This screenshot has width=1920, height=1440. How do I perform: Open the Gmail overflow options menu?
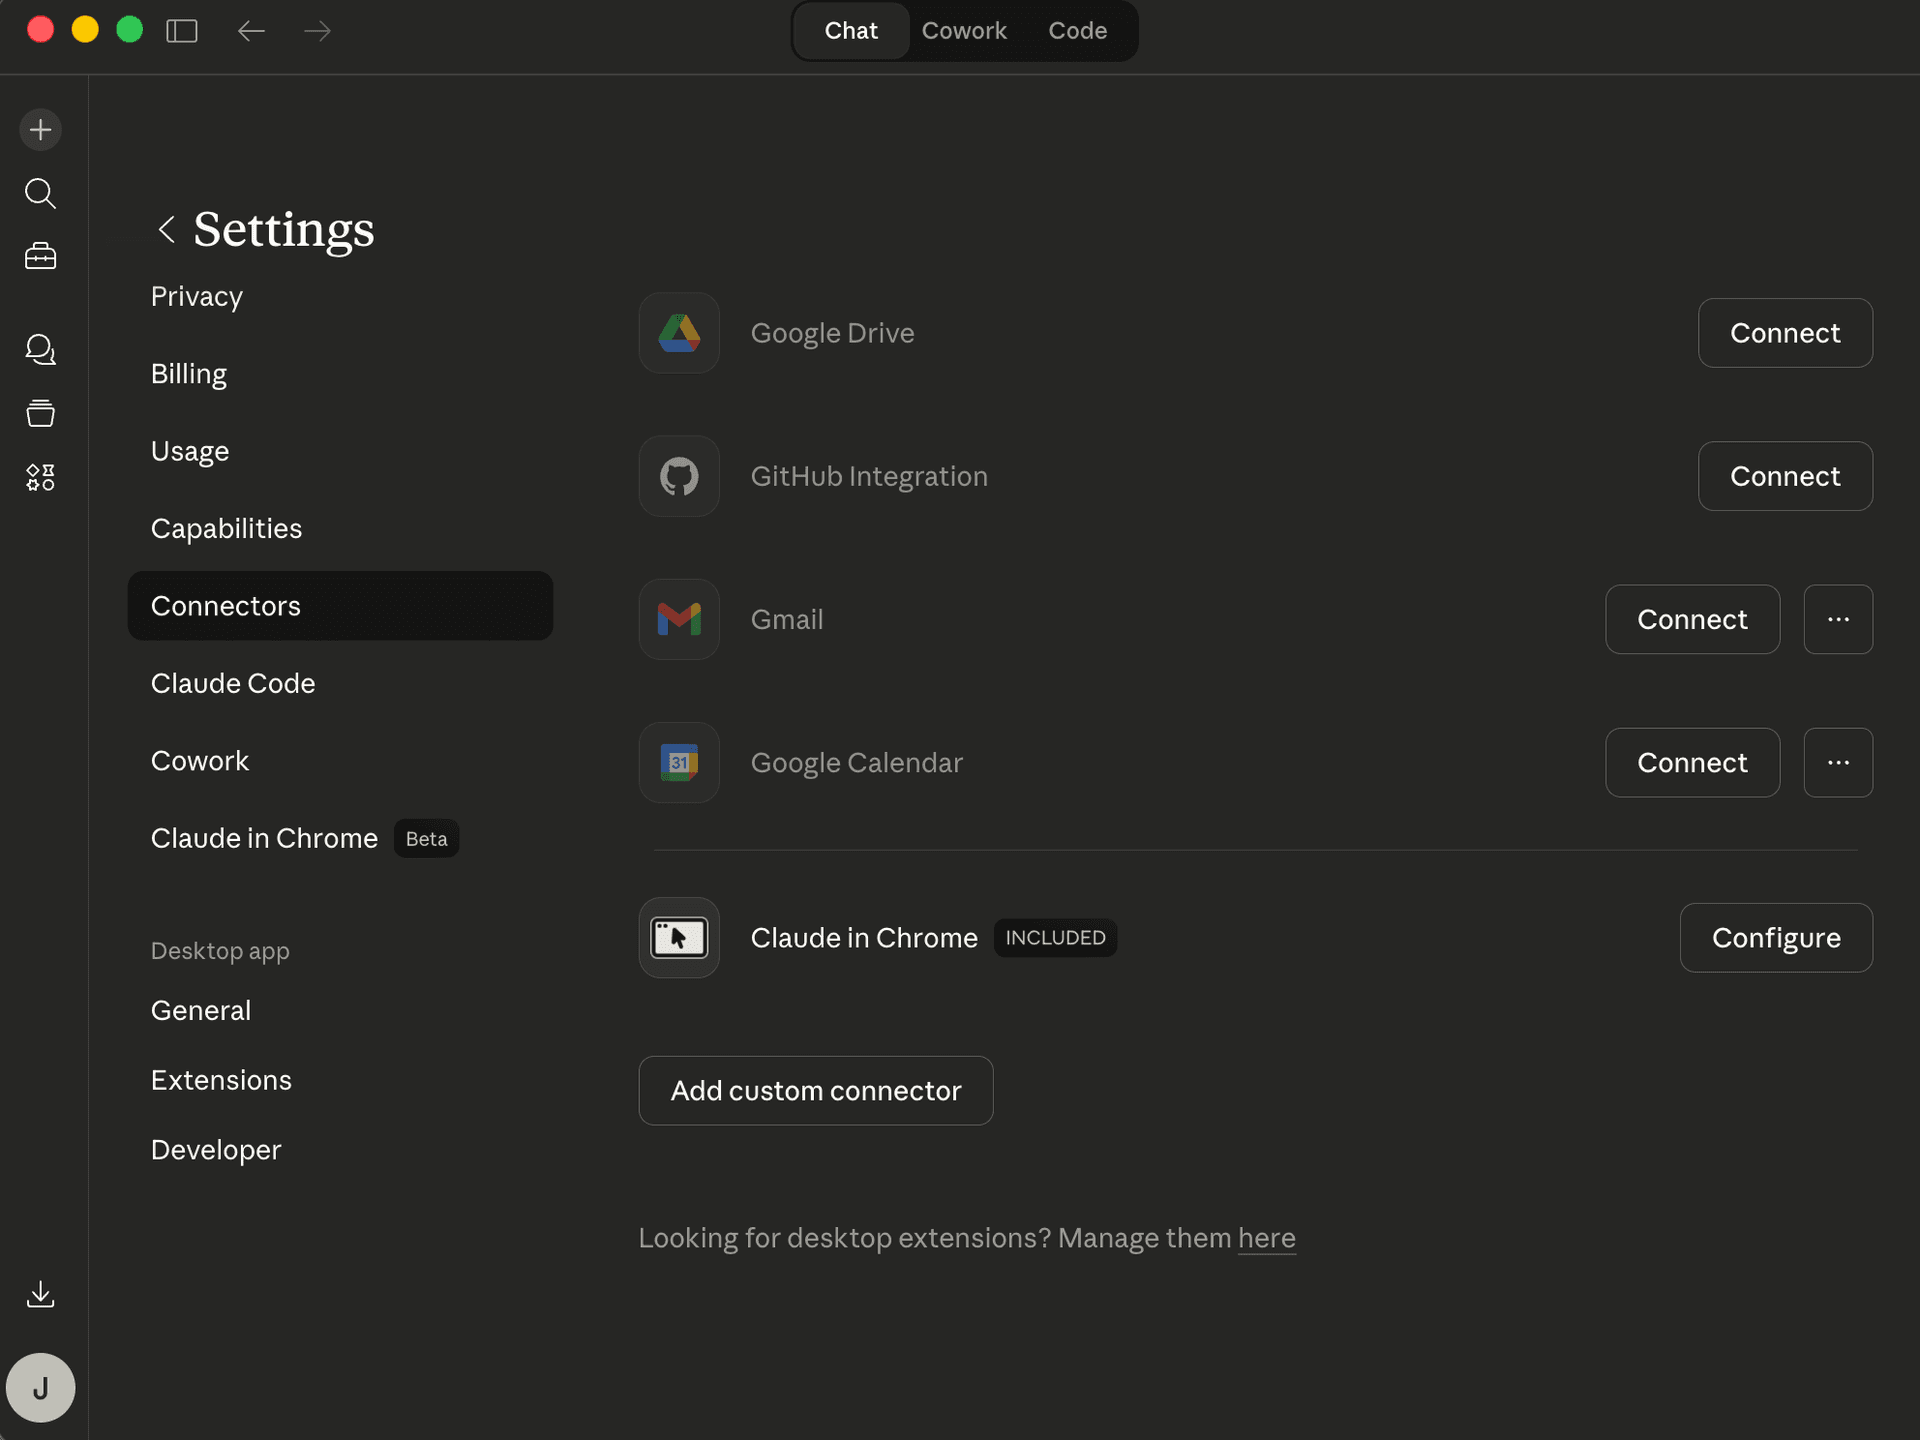(1838, 619)
